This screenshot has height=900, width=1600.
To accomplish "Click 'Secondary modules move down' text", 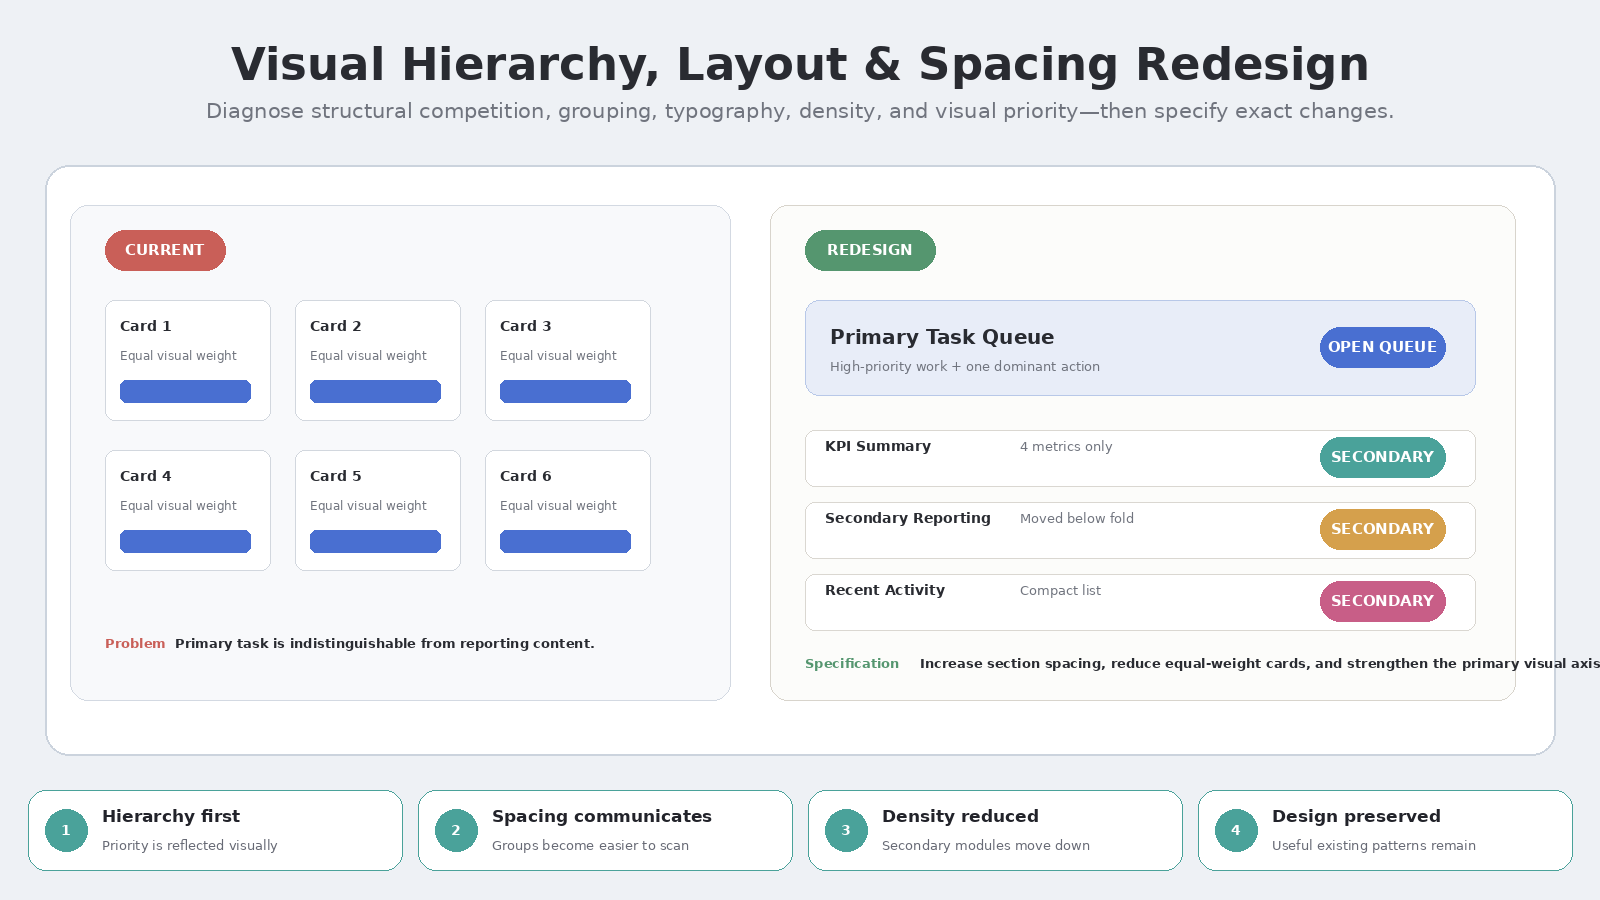I will (x=986, y=846).
